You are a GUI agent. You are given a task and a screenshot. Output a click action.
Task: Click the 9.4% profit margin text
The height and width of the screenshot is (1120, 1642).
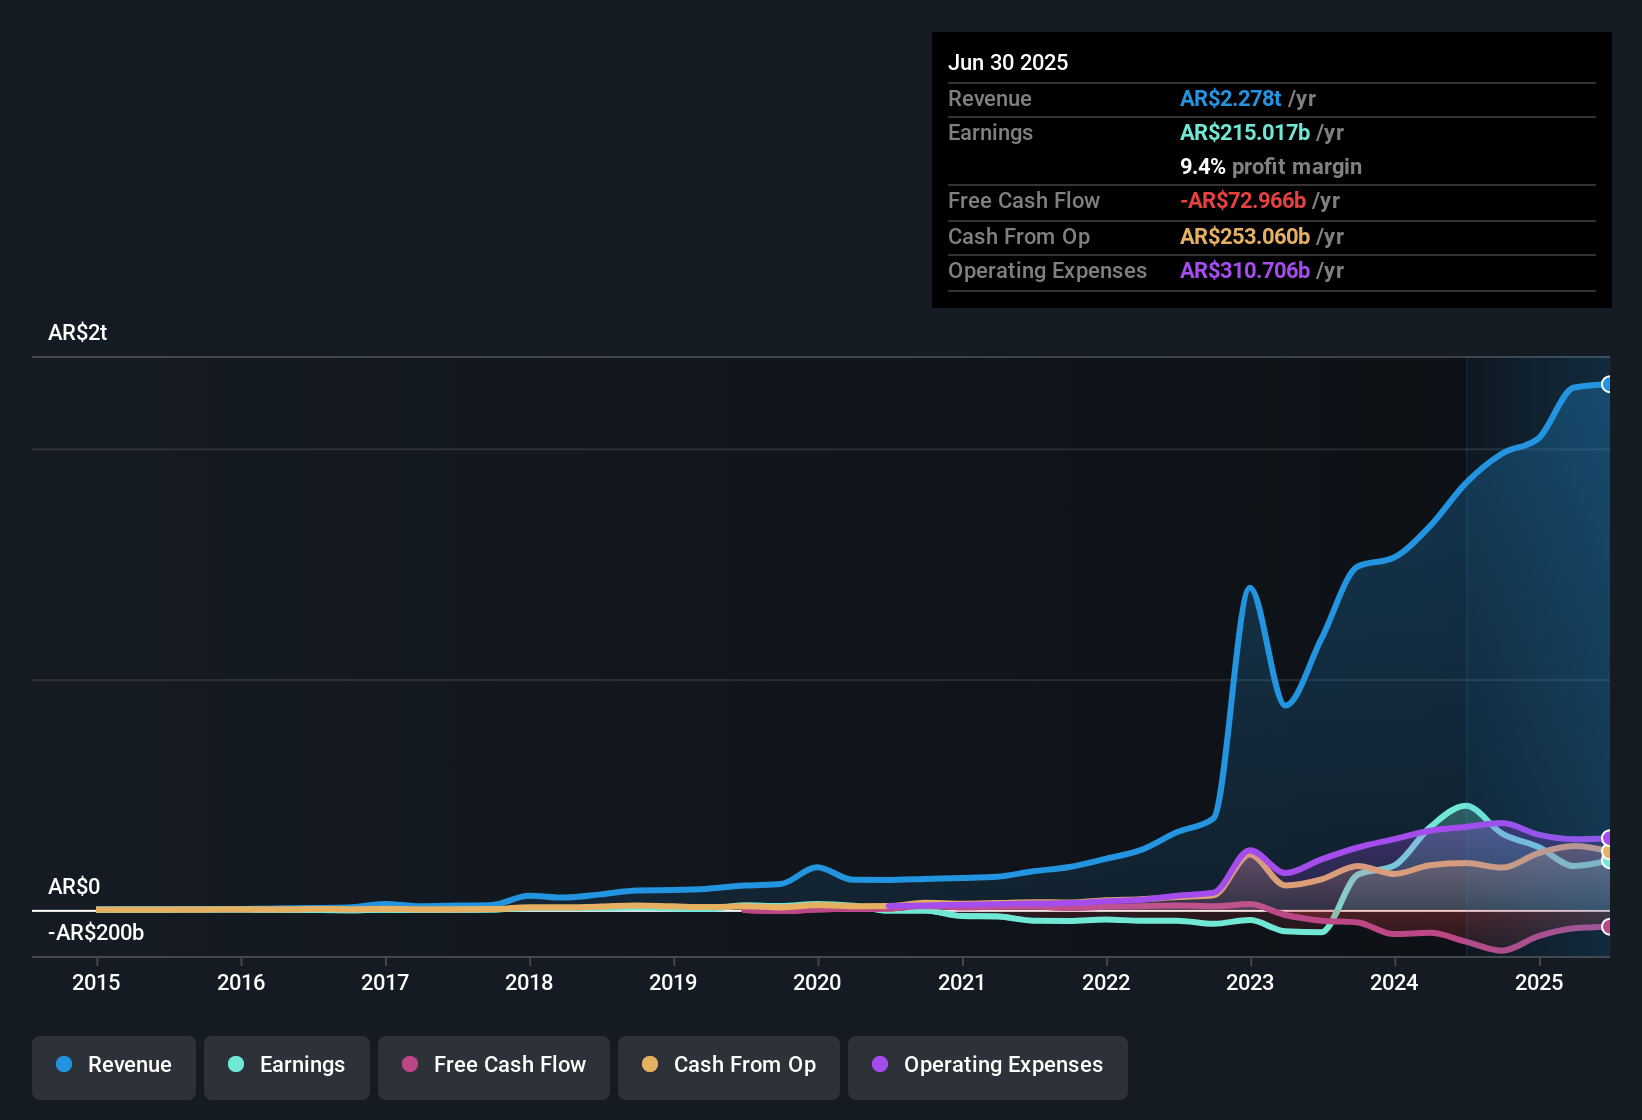click(1270, 166)
